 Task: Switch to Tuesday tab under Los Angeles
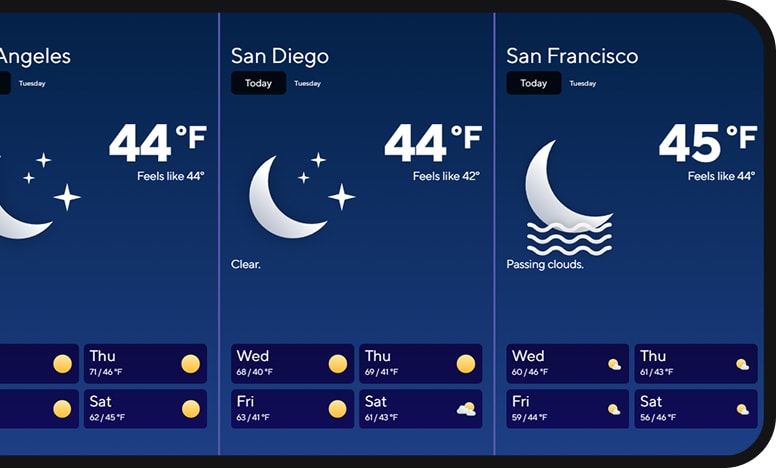(32, 83)
